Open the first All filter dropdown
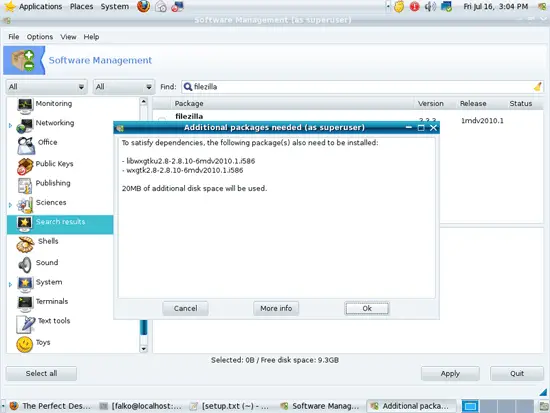This screenshot has width=550, height=413. click(x=46, y=87)
